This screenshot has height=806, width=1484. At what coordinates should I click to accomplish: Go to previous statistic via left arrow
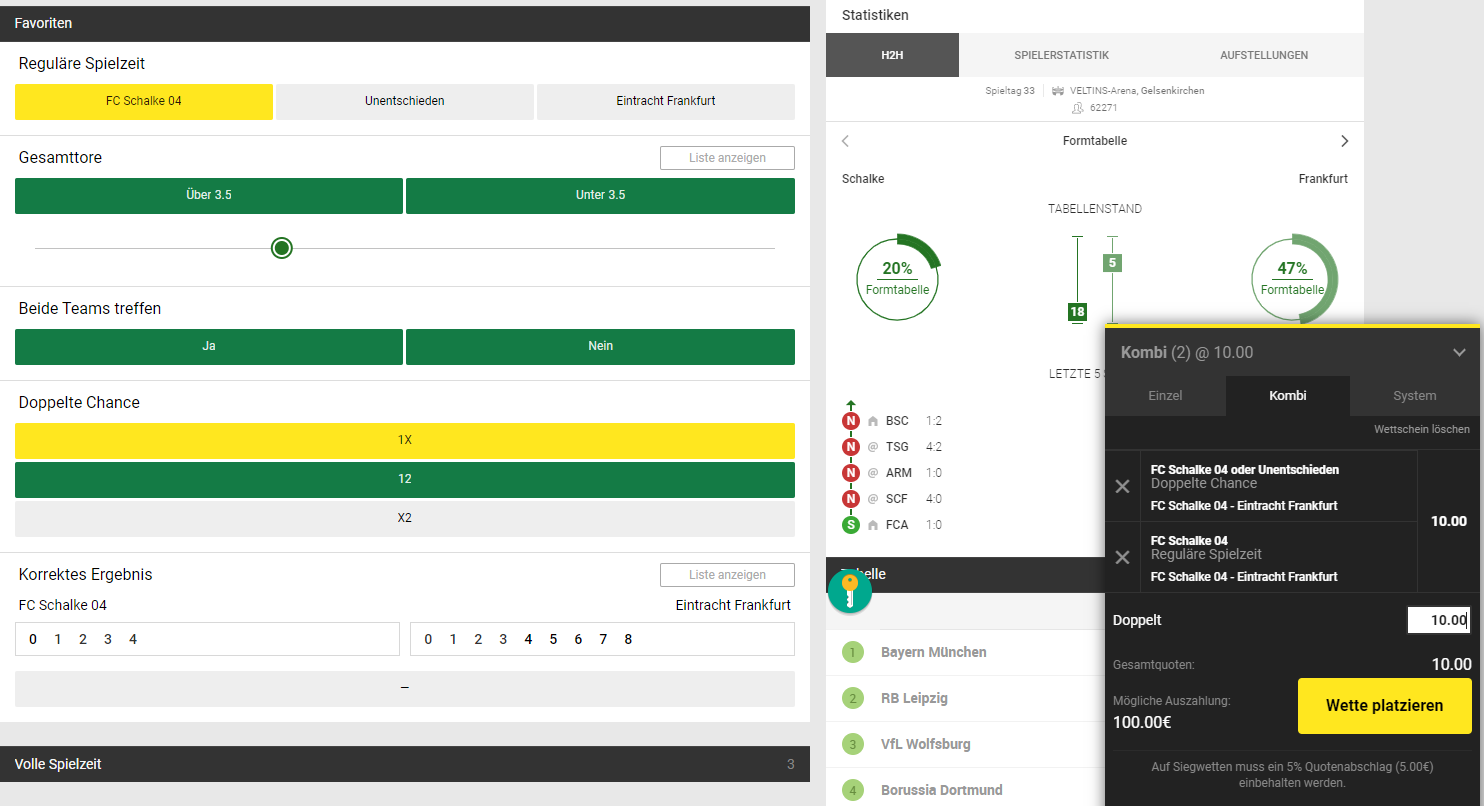coord(845,141)
